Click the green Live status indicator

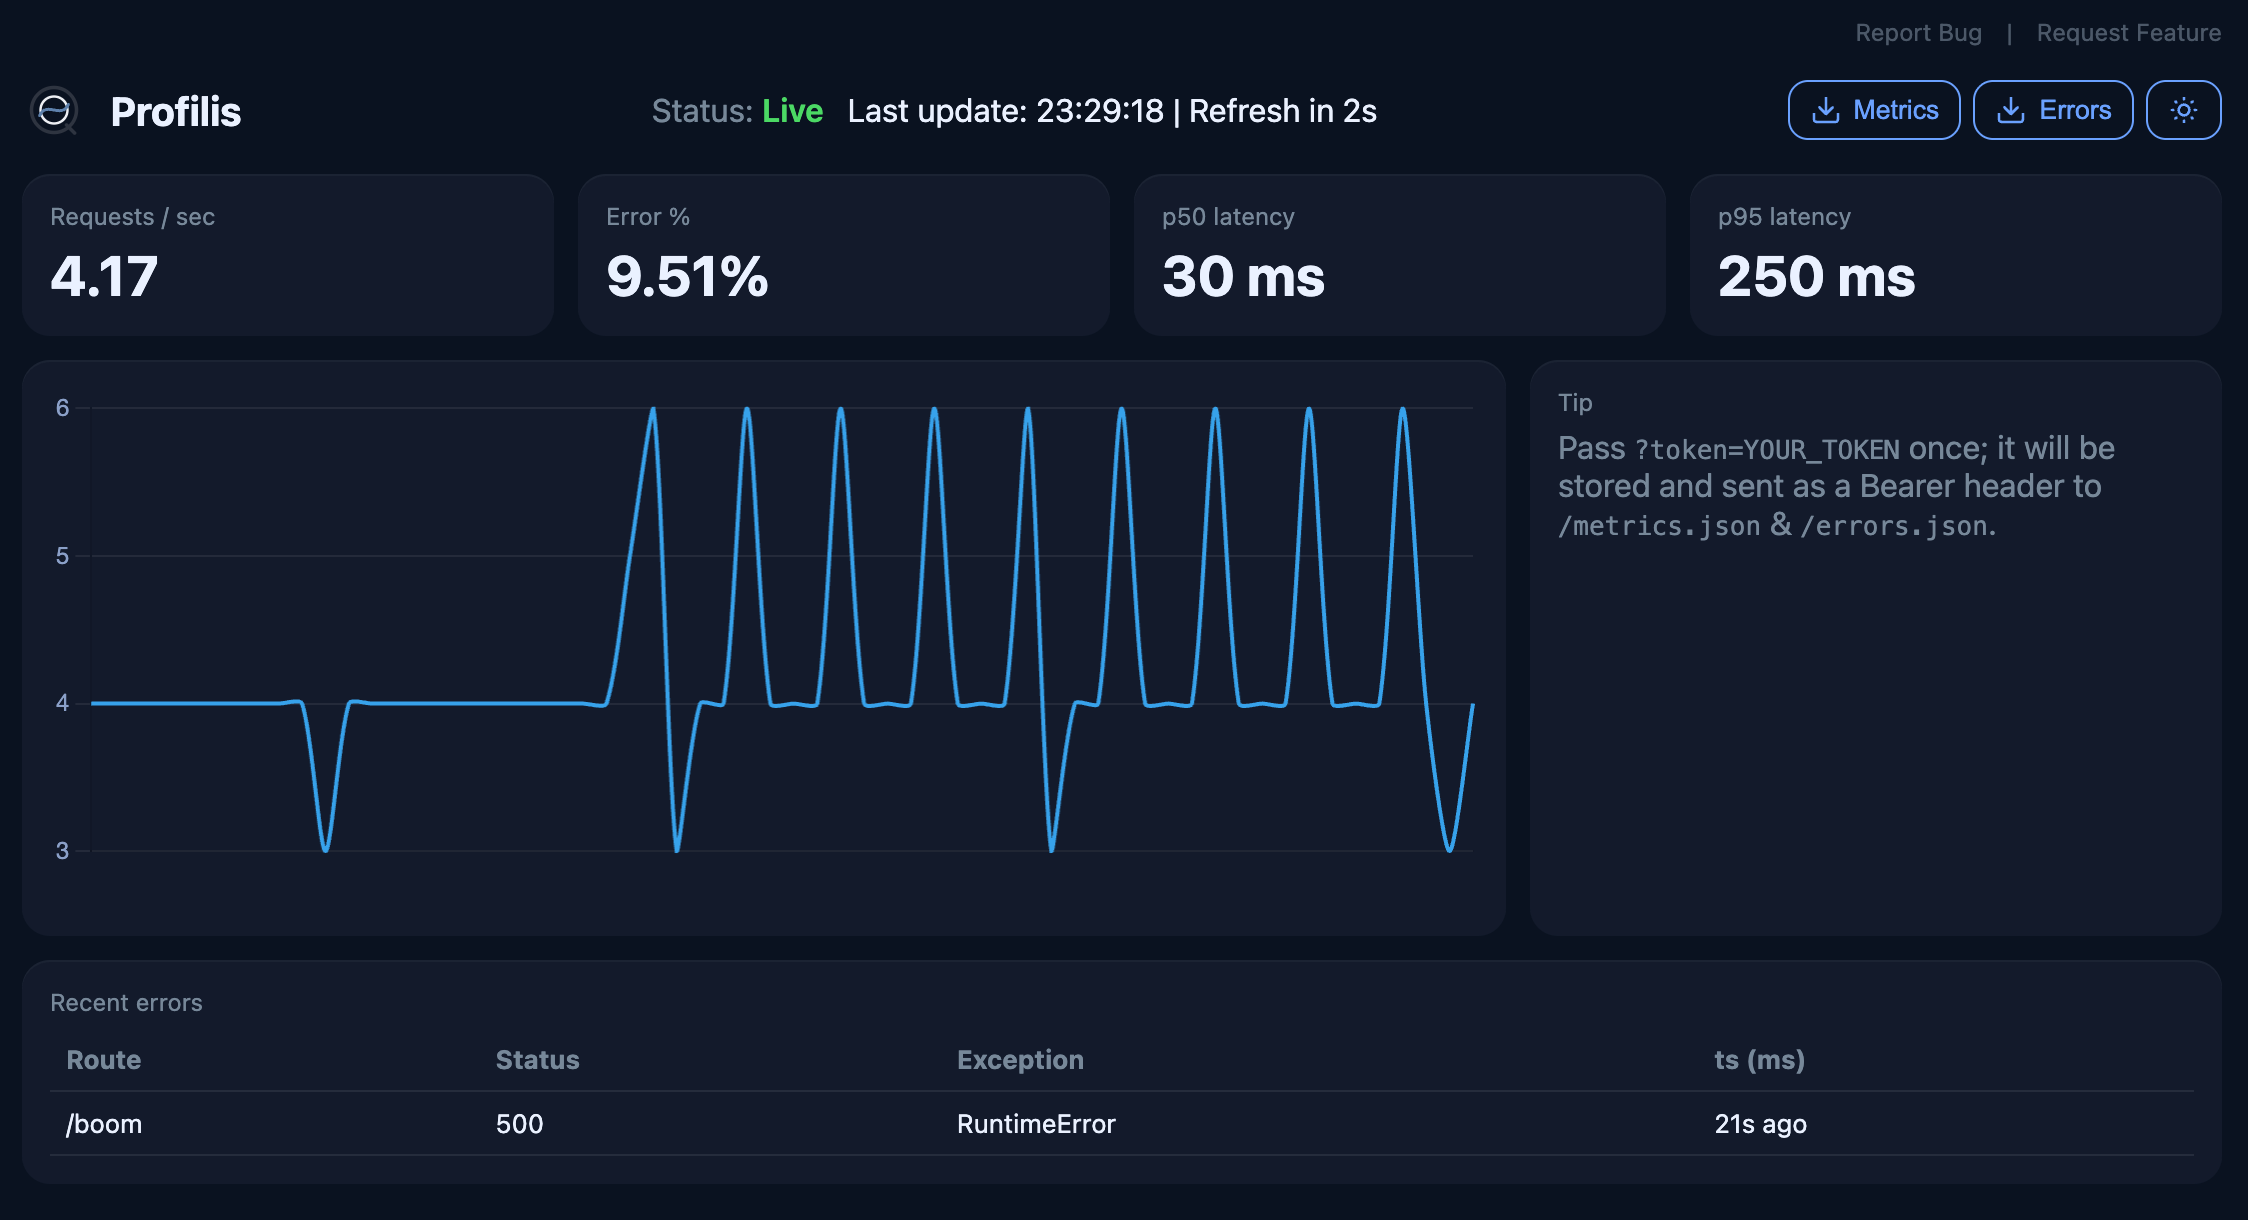(792, 111)
